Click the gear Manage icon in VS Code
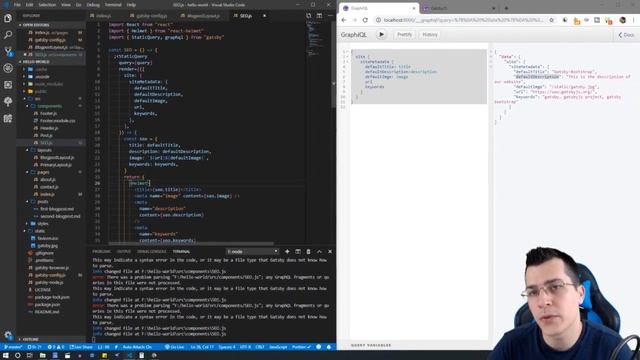The height and width of the screenshot is (360, 640). (8, 336)
